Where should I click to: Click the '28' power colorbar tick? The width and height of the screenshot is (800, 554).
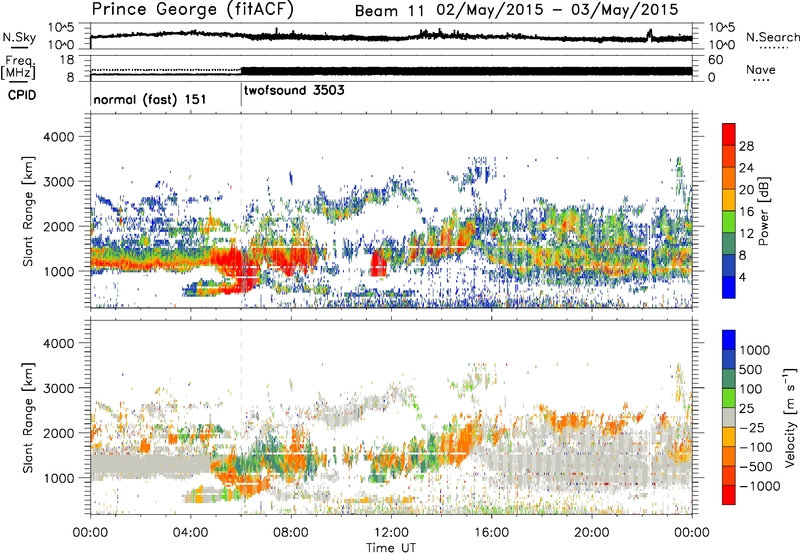pos(746,146)
